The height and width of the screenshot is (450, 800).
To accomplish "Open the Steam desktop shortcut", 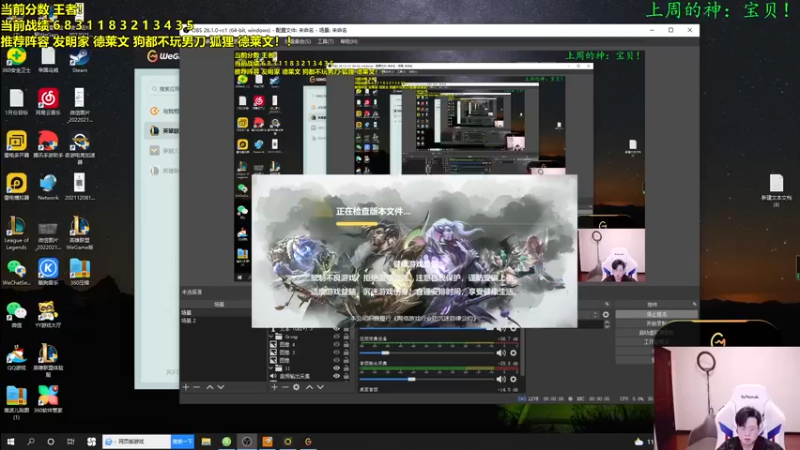I will 79,60.
